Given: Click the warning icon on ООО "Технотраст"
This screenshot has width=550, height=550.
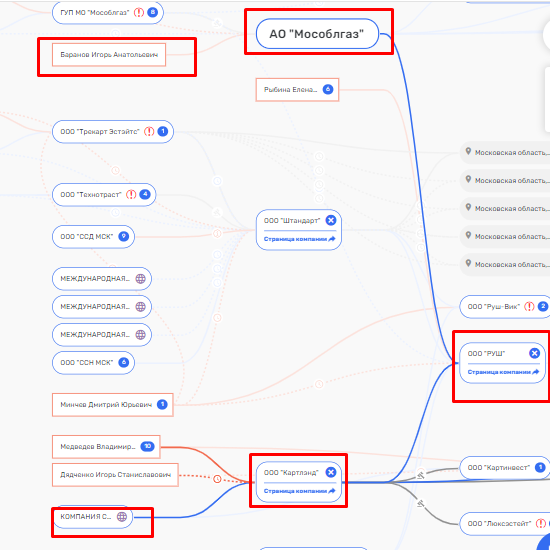Looking at the screenshot, I should (x=131, y=195).
